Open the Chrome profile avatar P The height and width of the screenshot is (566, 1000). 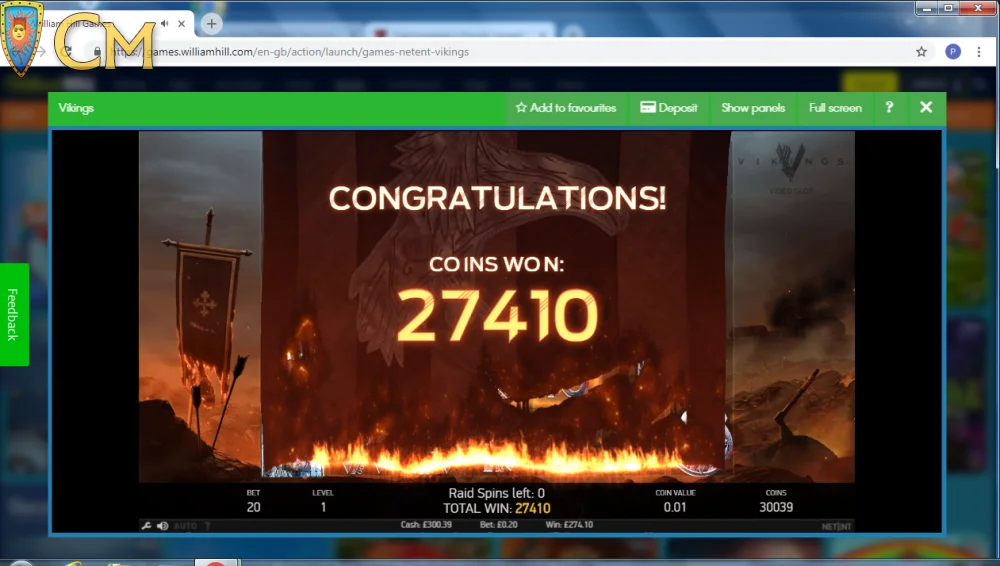pos(953,52)
